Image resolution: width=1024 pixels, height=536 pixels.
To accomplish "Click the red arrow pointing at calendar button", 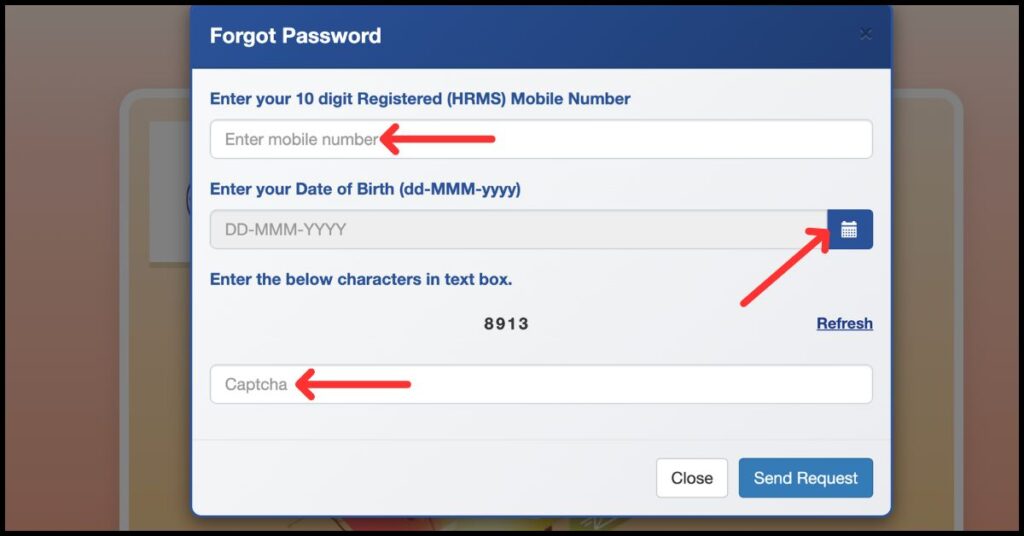I will [785, 267].
